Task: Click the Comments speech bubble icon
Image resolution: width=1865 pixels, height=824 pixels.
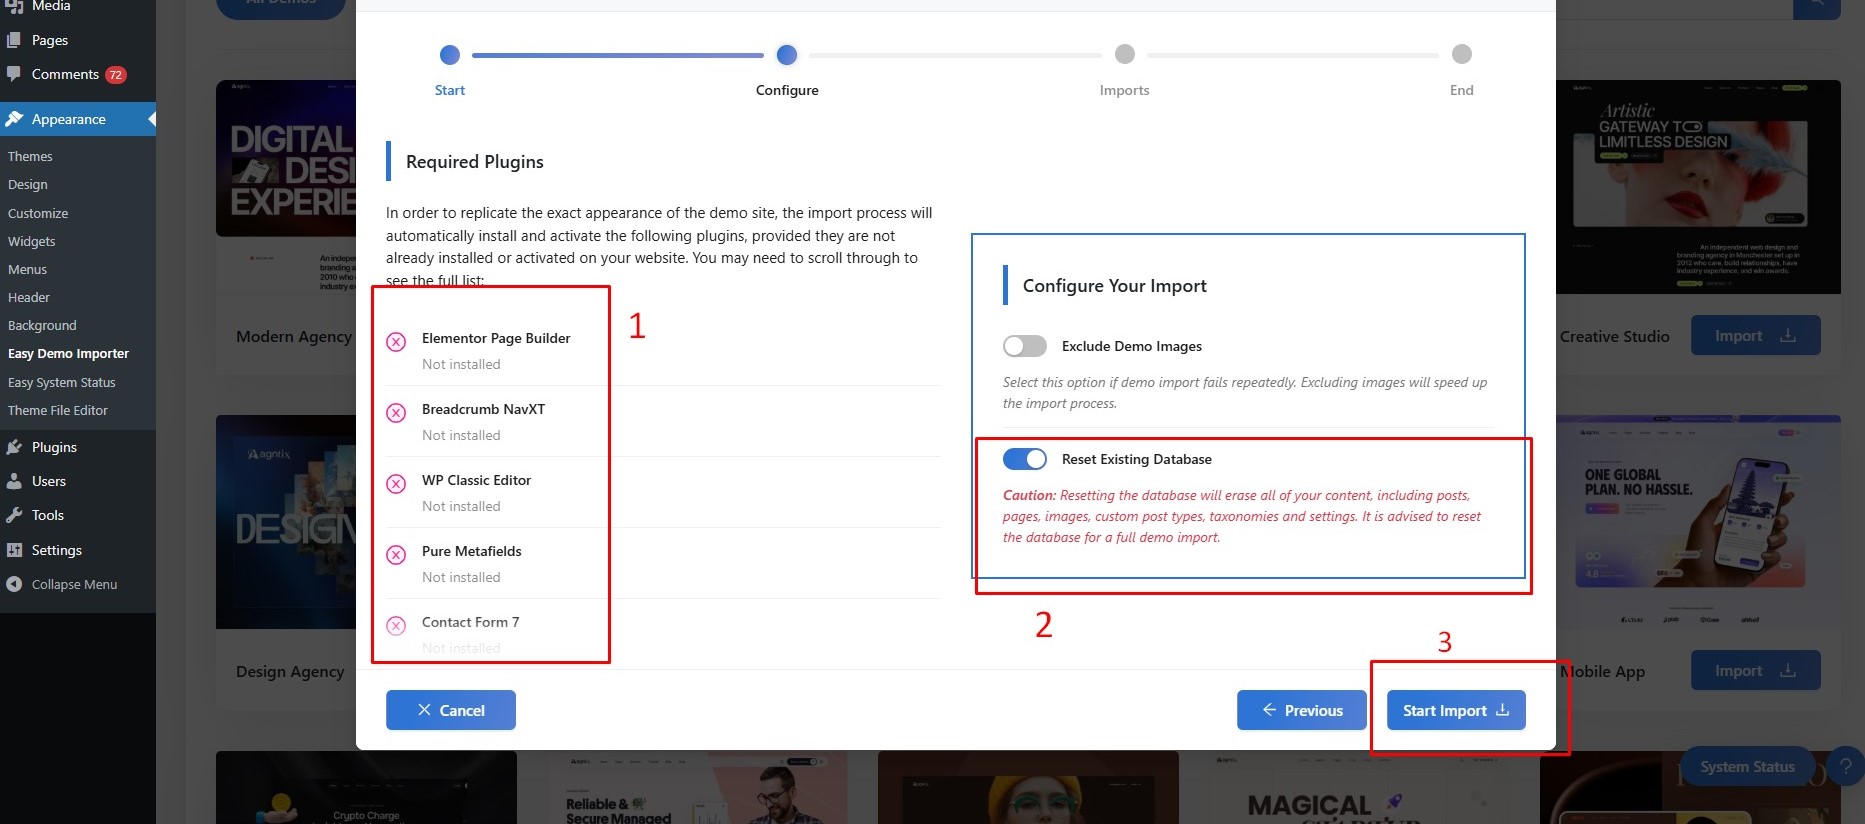Action: [x=14, y=74]
